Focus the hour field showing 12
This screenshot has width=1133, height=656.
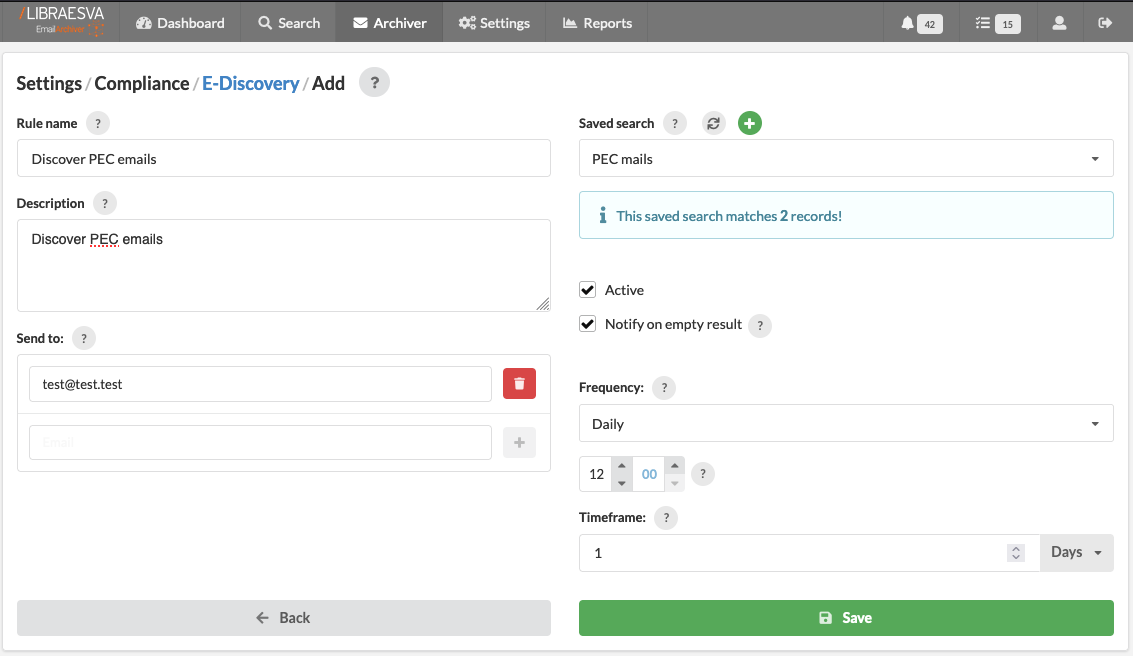pos(595,474)
